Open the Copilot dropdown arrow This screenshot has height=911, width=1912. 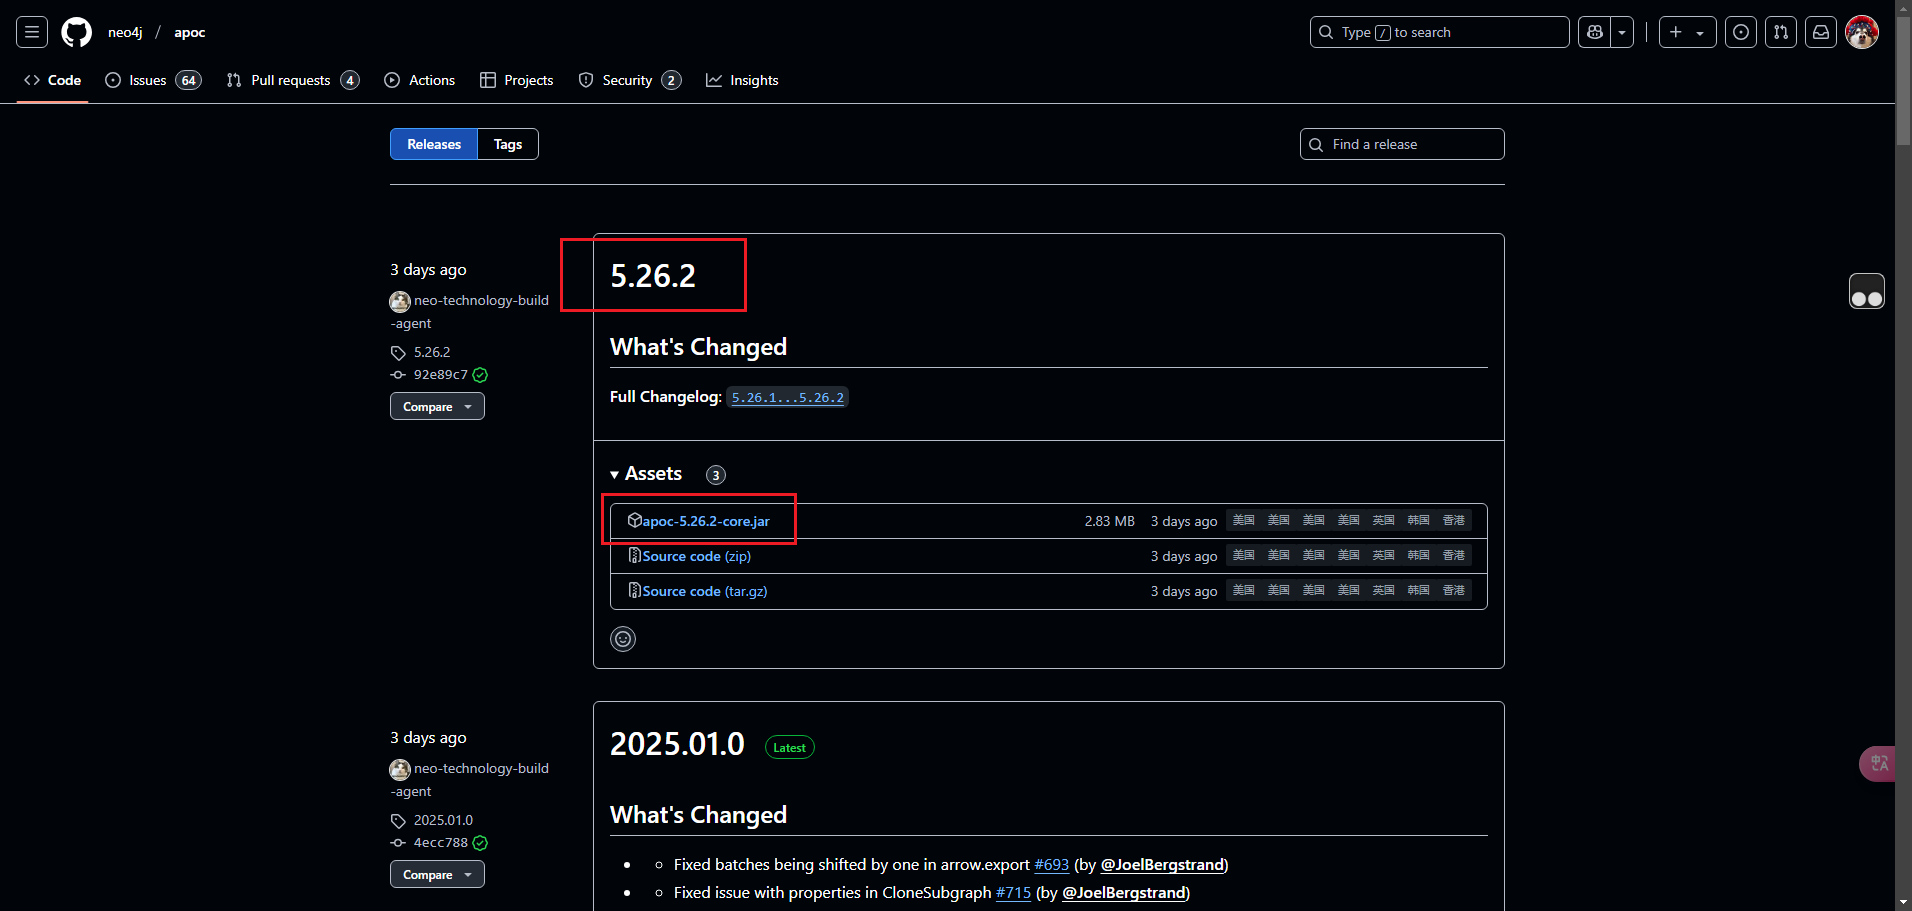[x=1622, y=32]
